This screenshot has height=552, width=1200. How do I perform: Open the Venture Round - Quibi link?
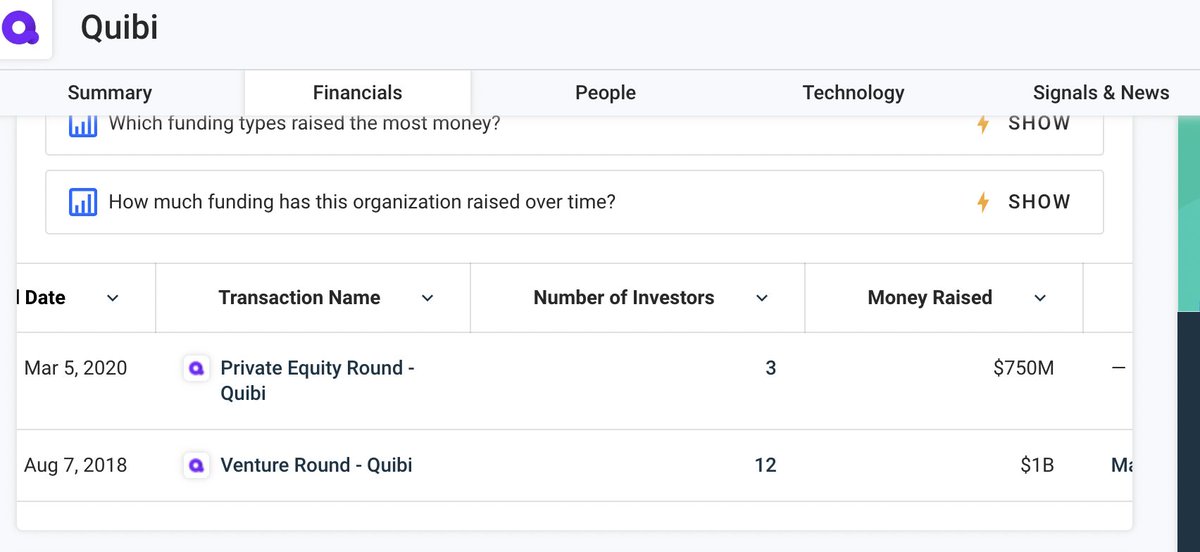click(316, 465)
